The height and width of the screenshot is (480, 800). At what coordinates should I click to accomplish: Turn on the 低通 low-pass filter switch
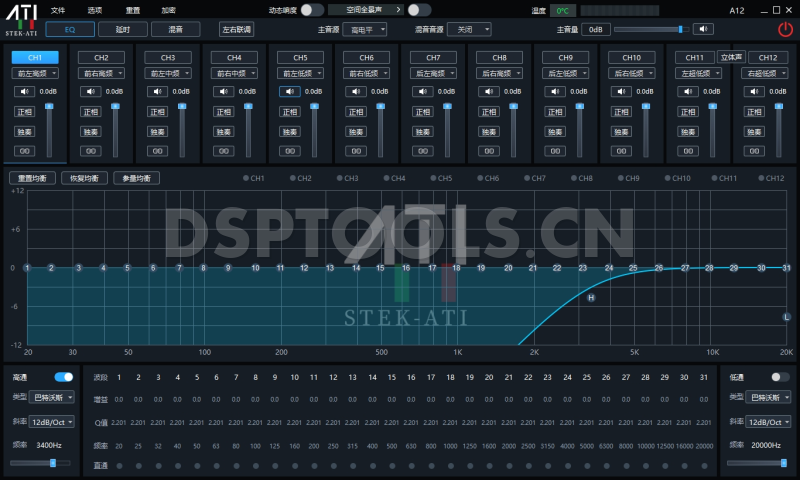tap(780, 377)
